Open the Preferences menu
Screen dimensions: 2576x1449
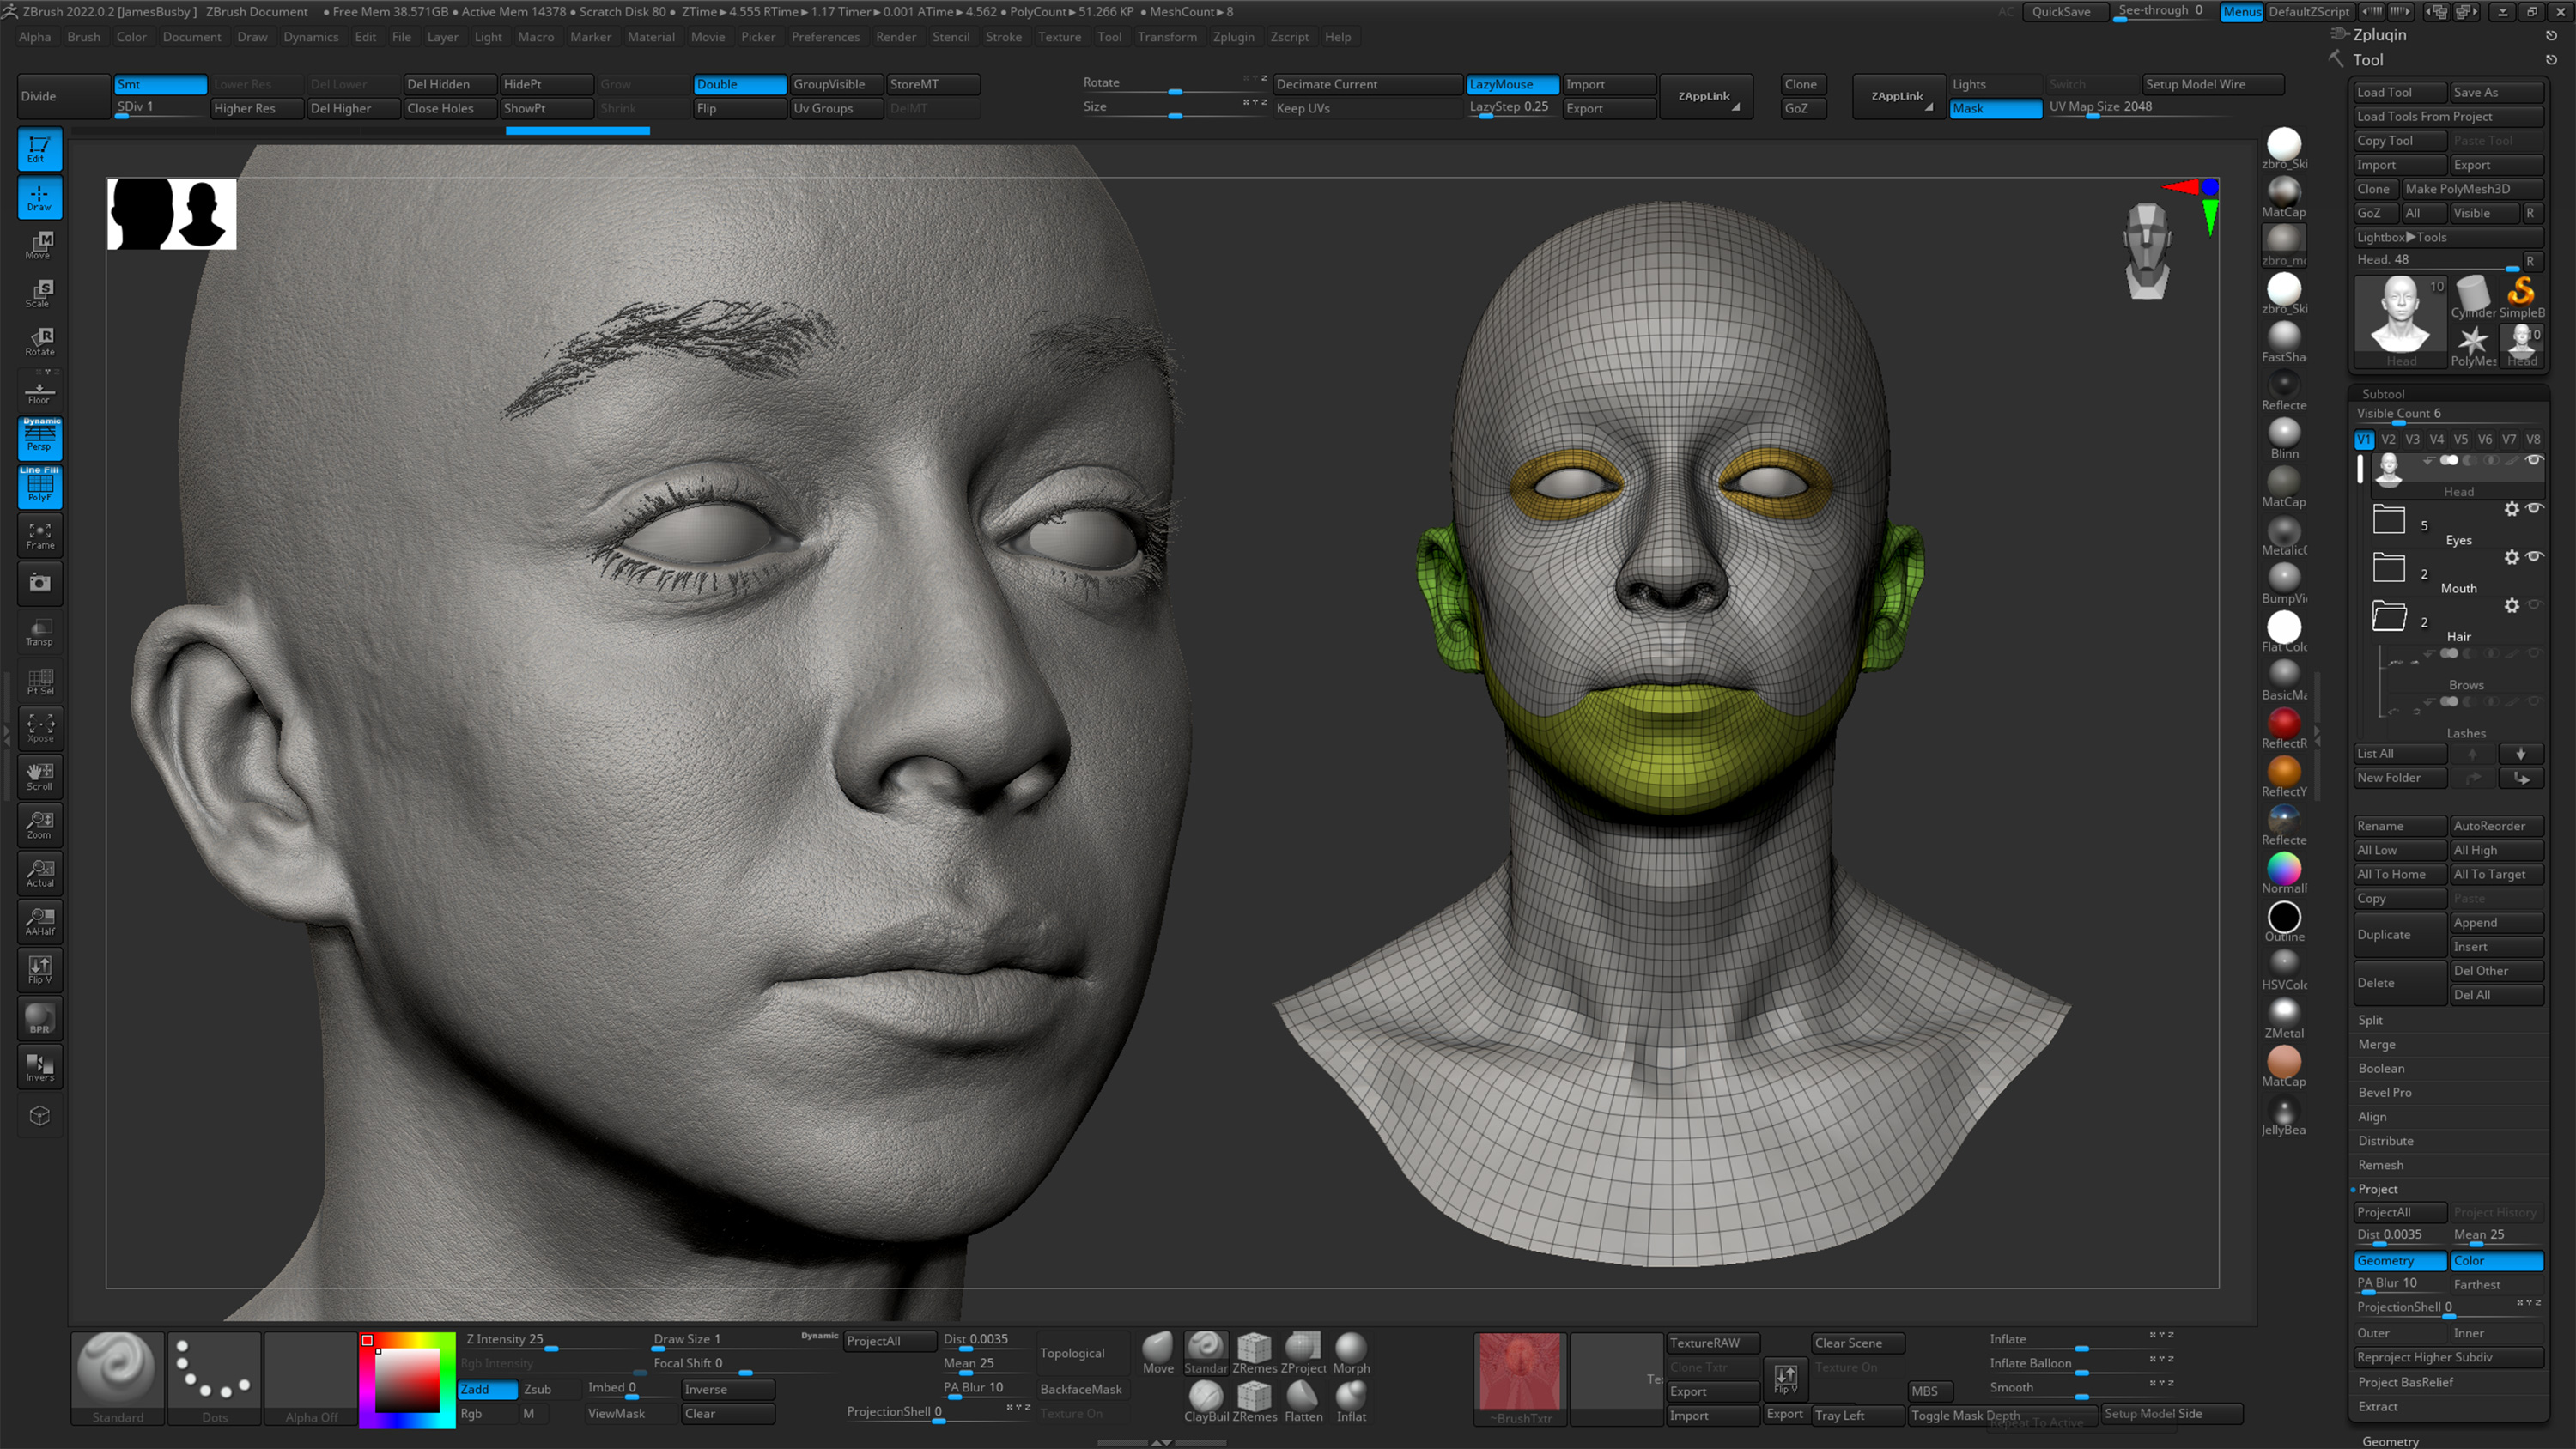pos(826,37)
